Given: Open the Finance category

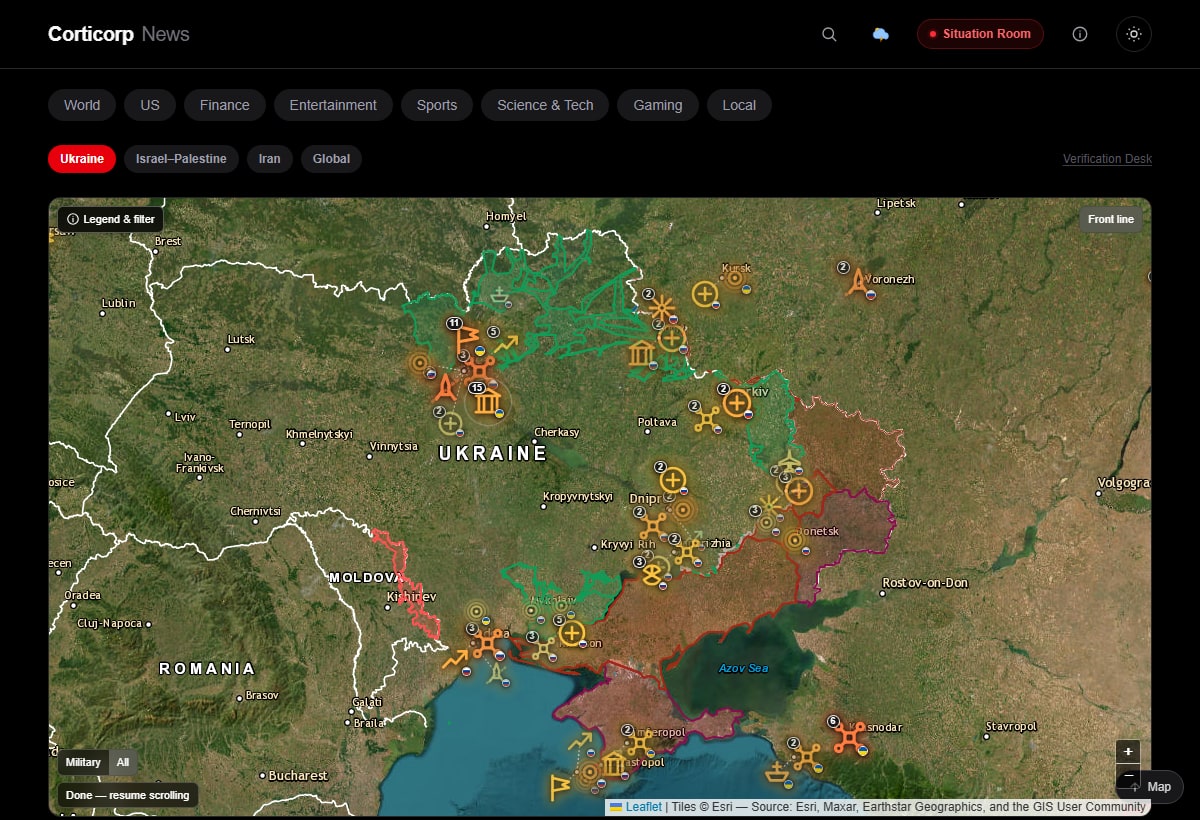Looking at the screenshot, I should [224, 105].
